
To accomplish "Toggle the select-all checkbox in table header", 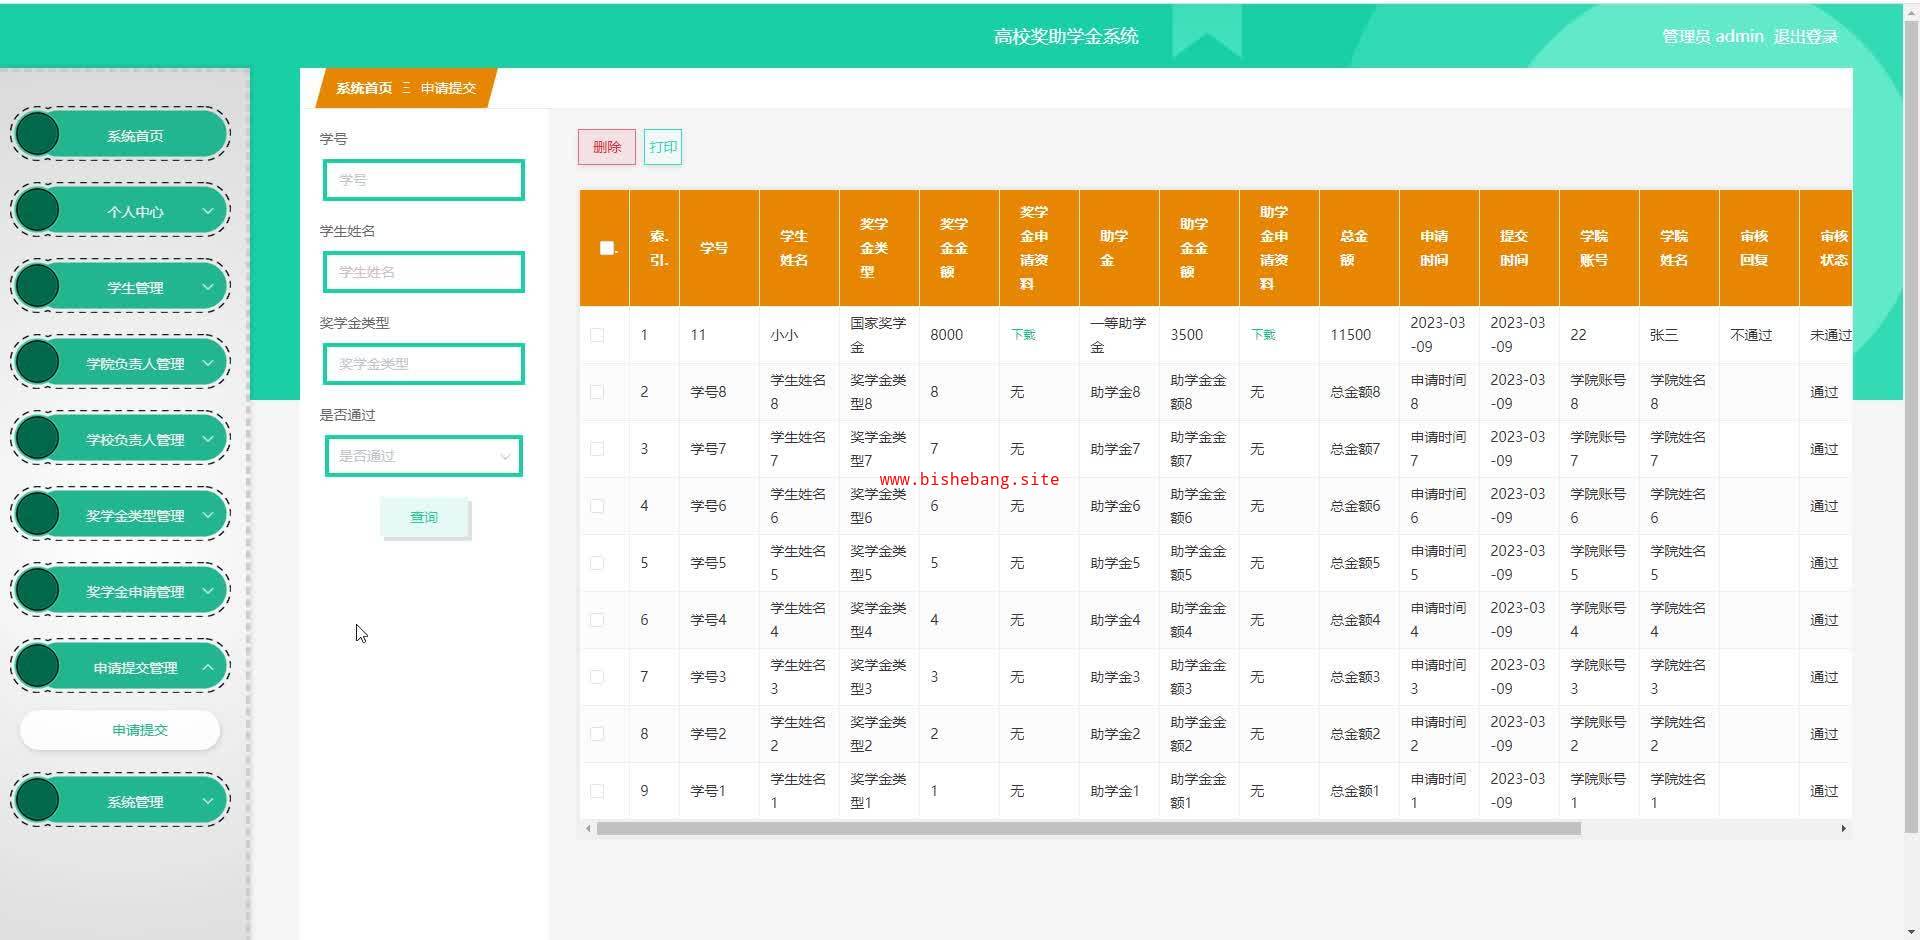I will point(606,248).
